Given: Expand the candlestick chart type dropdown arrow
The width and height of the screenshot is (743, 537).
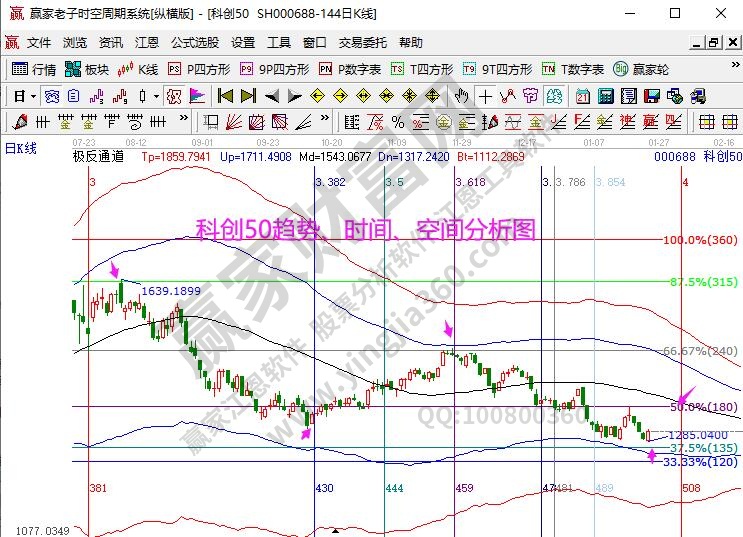Looking at the screenshot, I should click(156, 96).
